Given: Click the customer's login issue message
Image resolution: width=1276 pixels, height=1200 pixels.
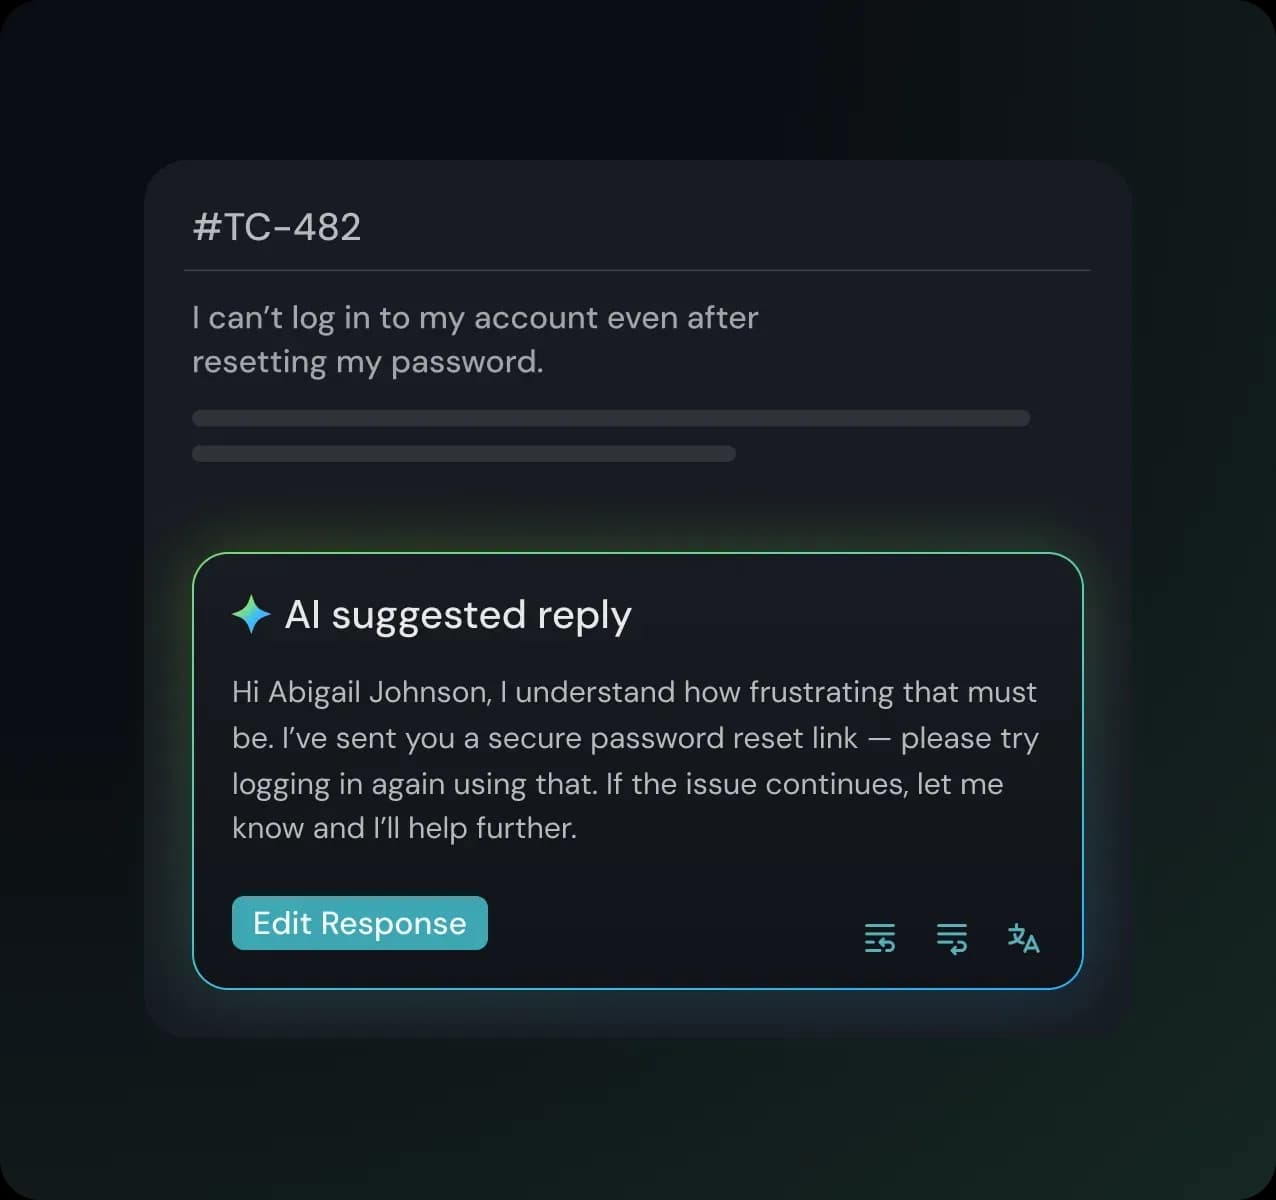Looking at the screenshot, I should [x=475, y=339].
